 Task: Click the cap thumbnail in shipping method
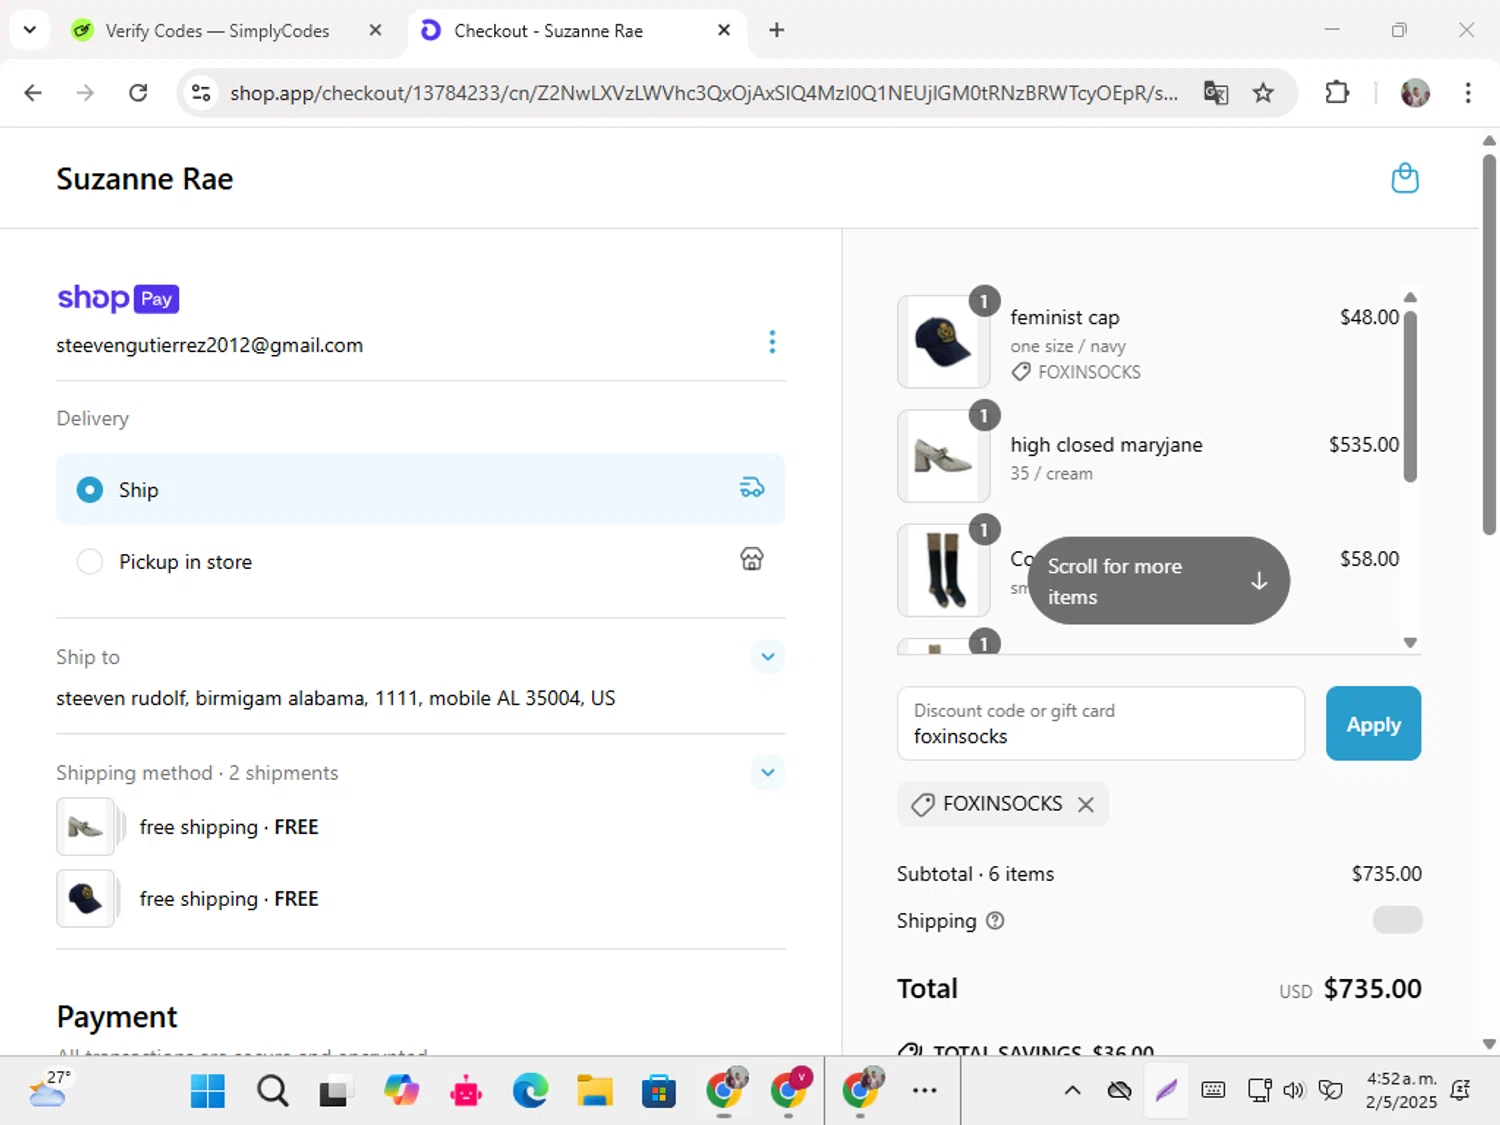[x=85, y=899]
